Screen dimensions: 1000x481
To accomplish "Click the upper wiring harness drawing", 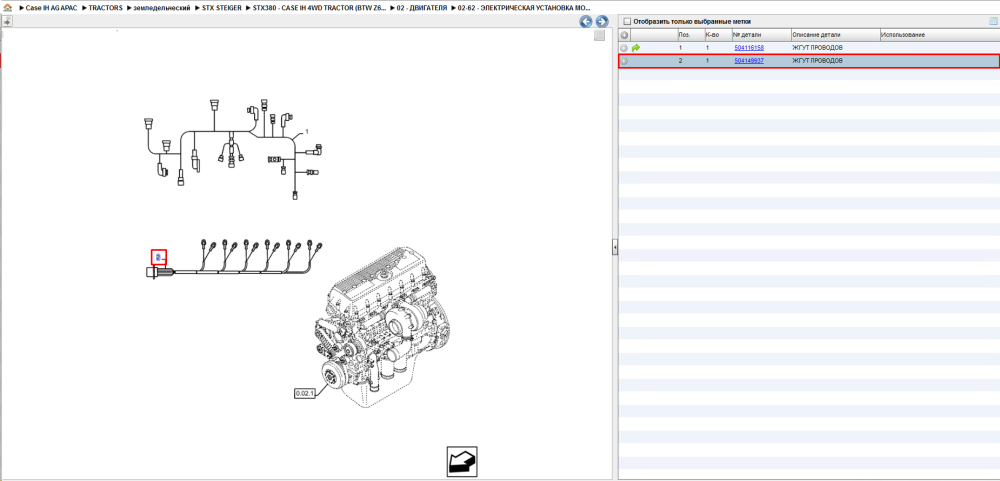I will (x=233, y=150).
